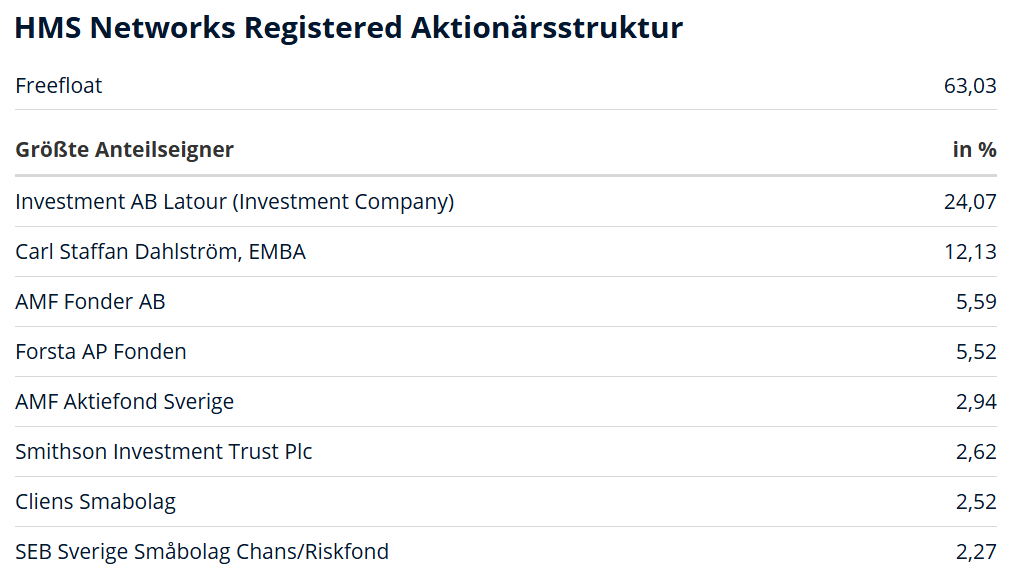
Task: Open the AMF Fonder AB entry
Action: (90, 302)
